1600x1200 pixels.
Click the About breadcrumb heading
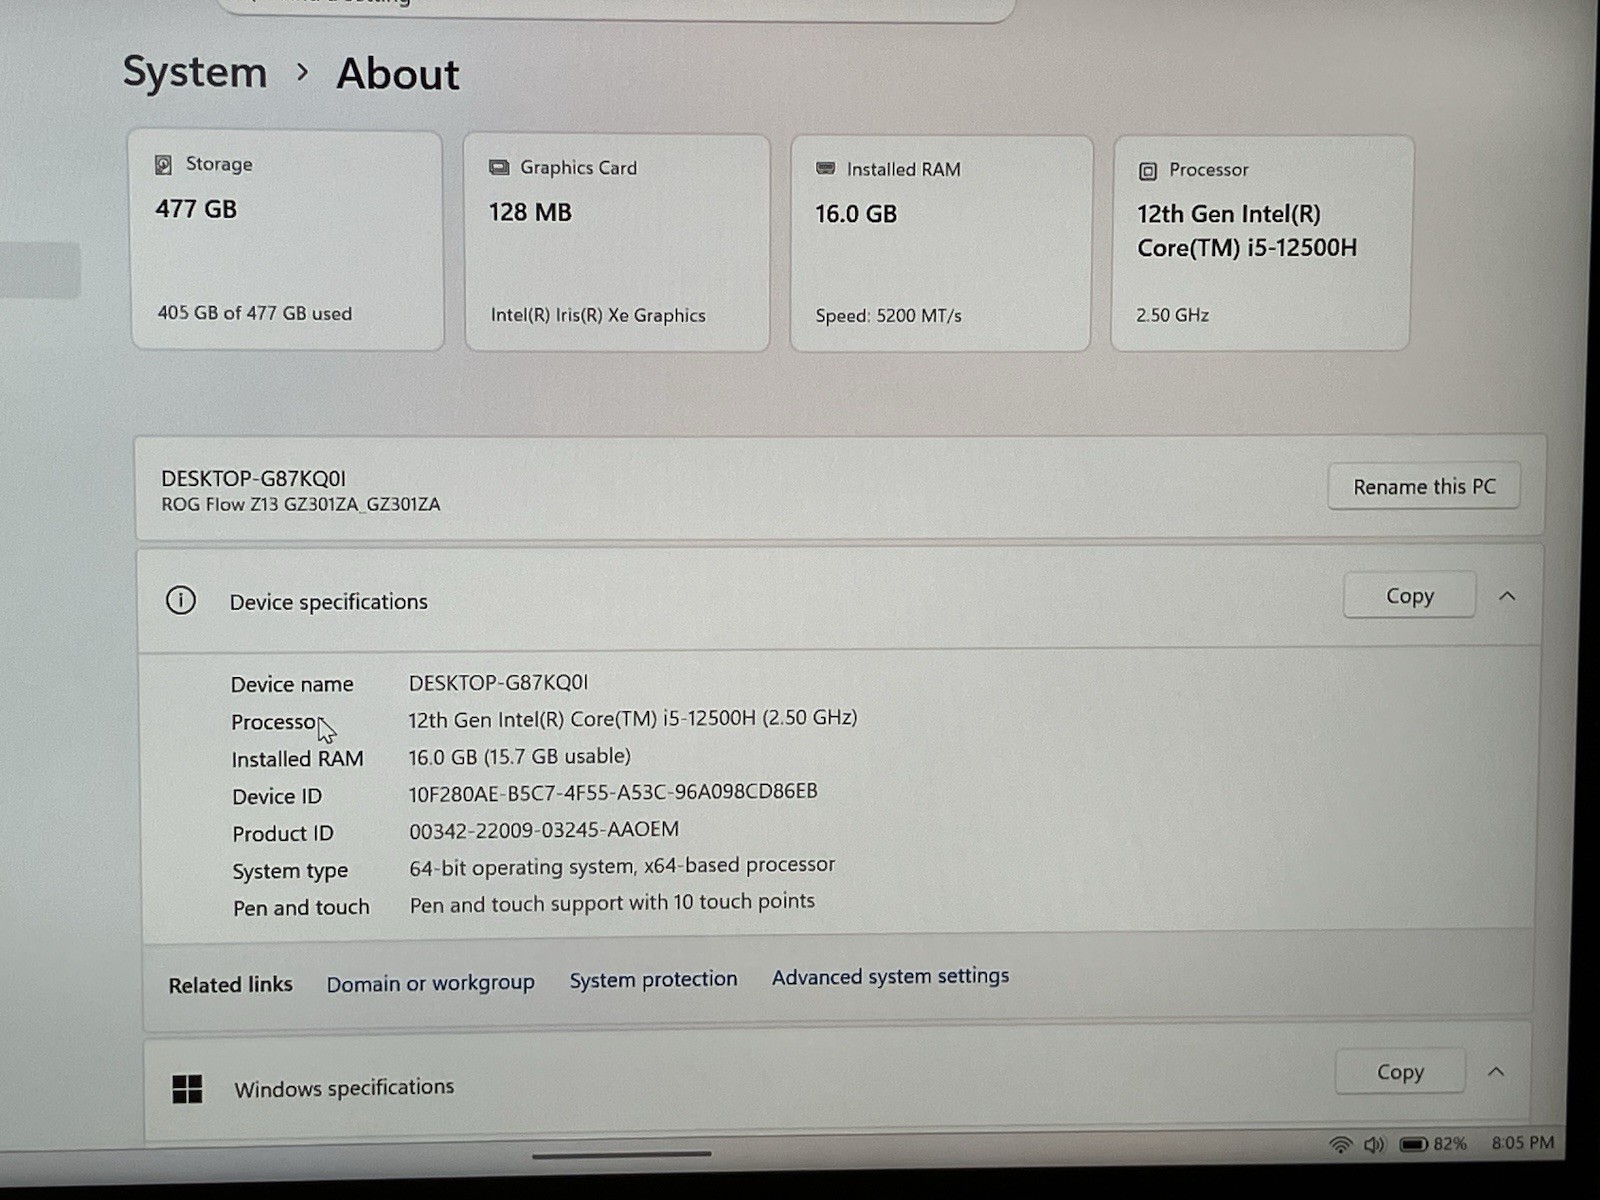[398, 74]
